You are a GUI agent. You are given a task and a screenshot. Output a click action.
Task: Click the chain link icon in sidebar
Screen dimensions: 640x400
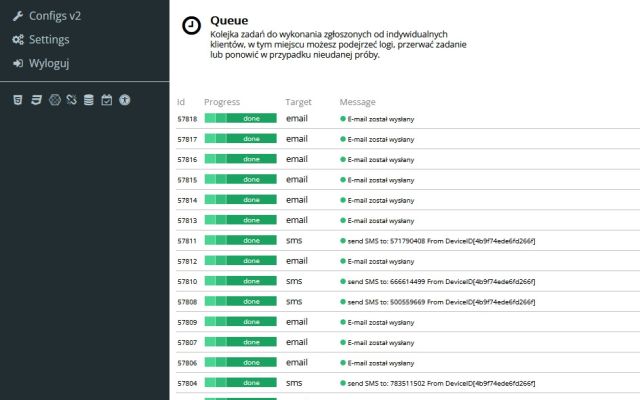click(71, 100)
